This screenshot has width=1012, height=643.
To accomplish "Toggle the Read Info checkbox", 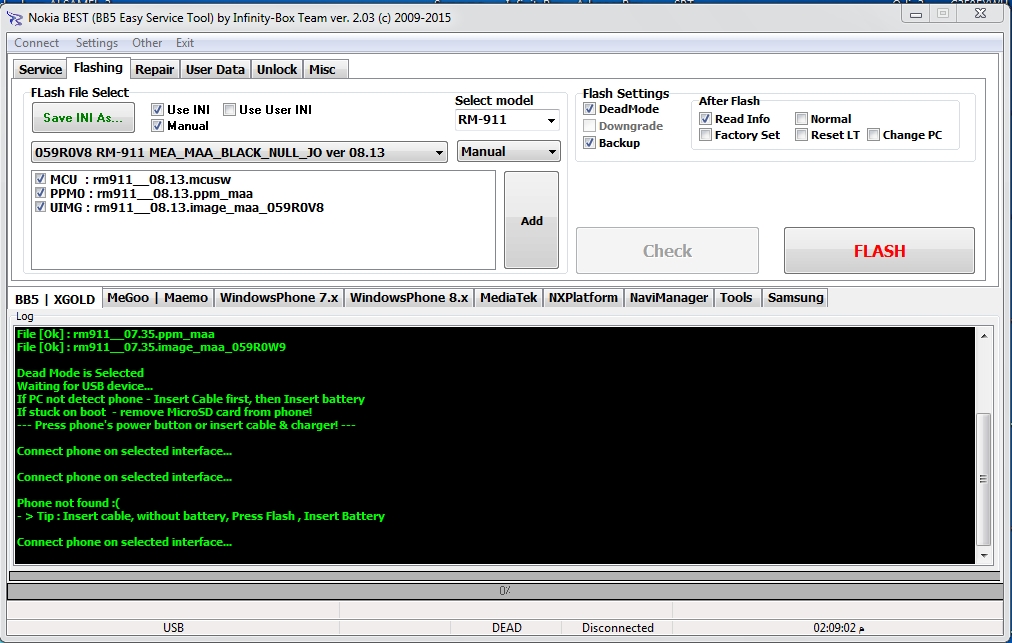I will tap(705, 119).
